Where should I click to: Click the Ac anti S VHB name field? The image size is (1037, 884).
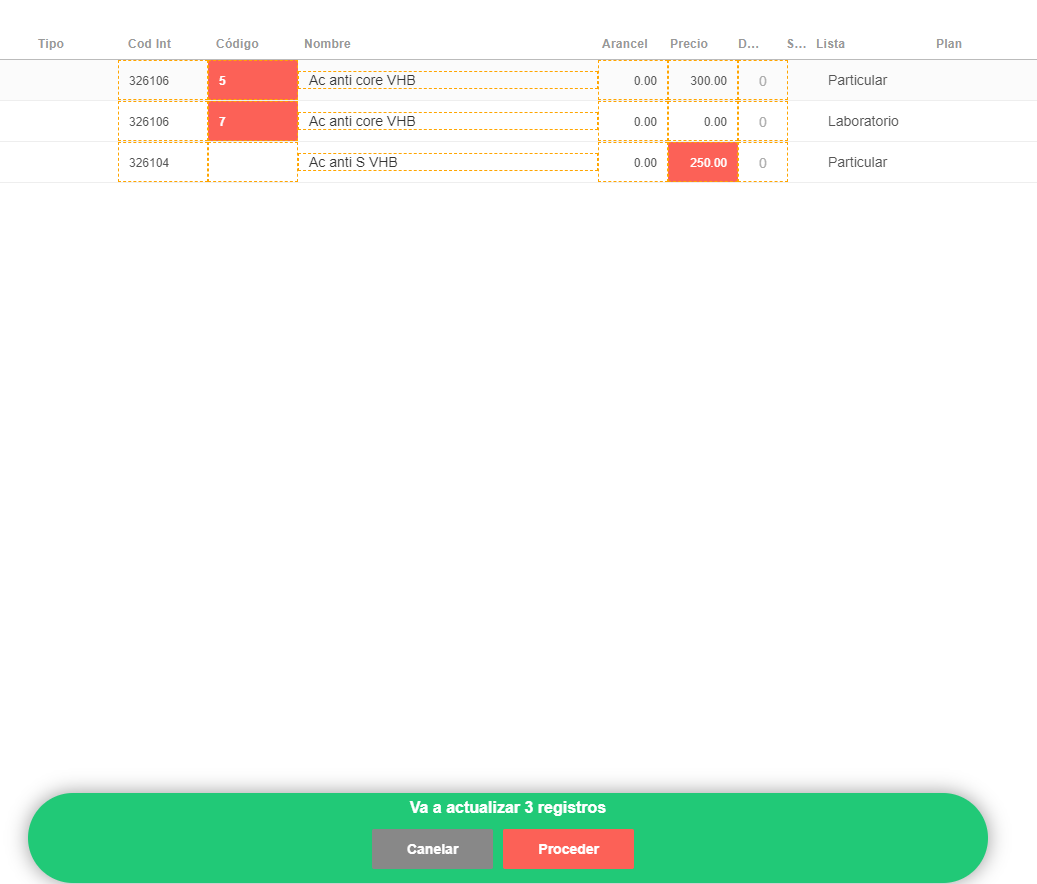pyautogui.click(x=447, y=162)
